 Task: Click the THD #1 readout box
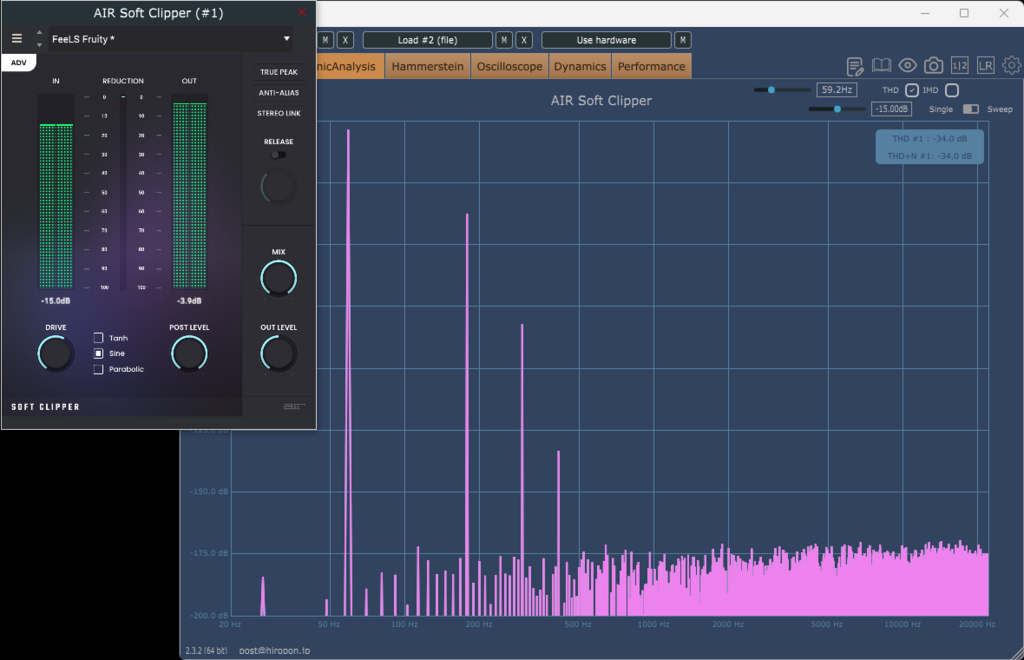point(929,147)
